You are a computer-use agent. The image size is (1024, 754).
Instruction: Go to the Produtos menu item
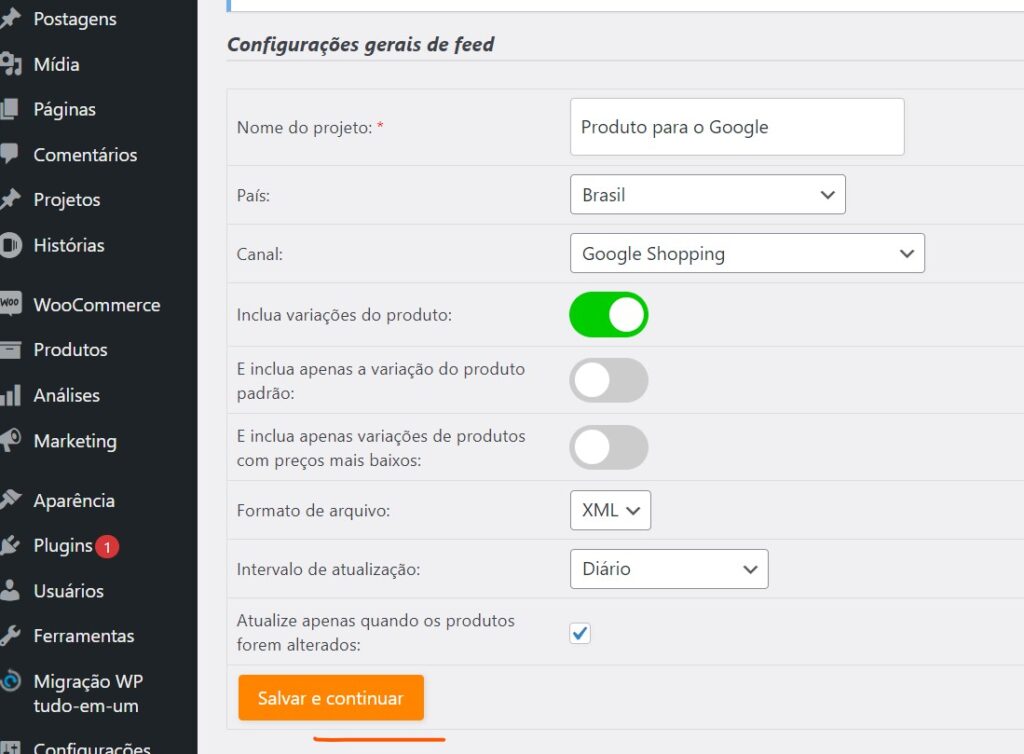point(70,350)
